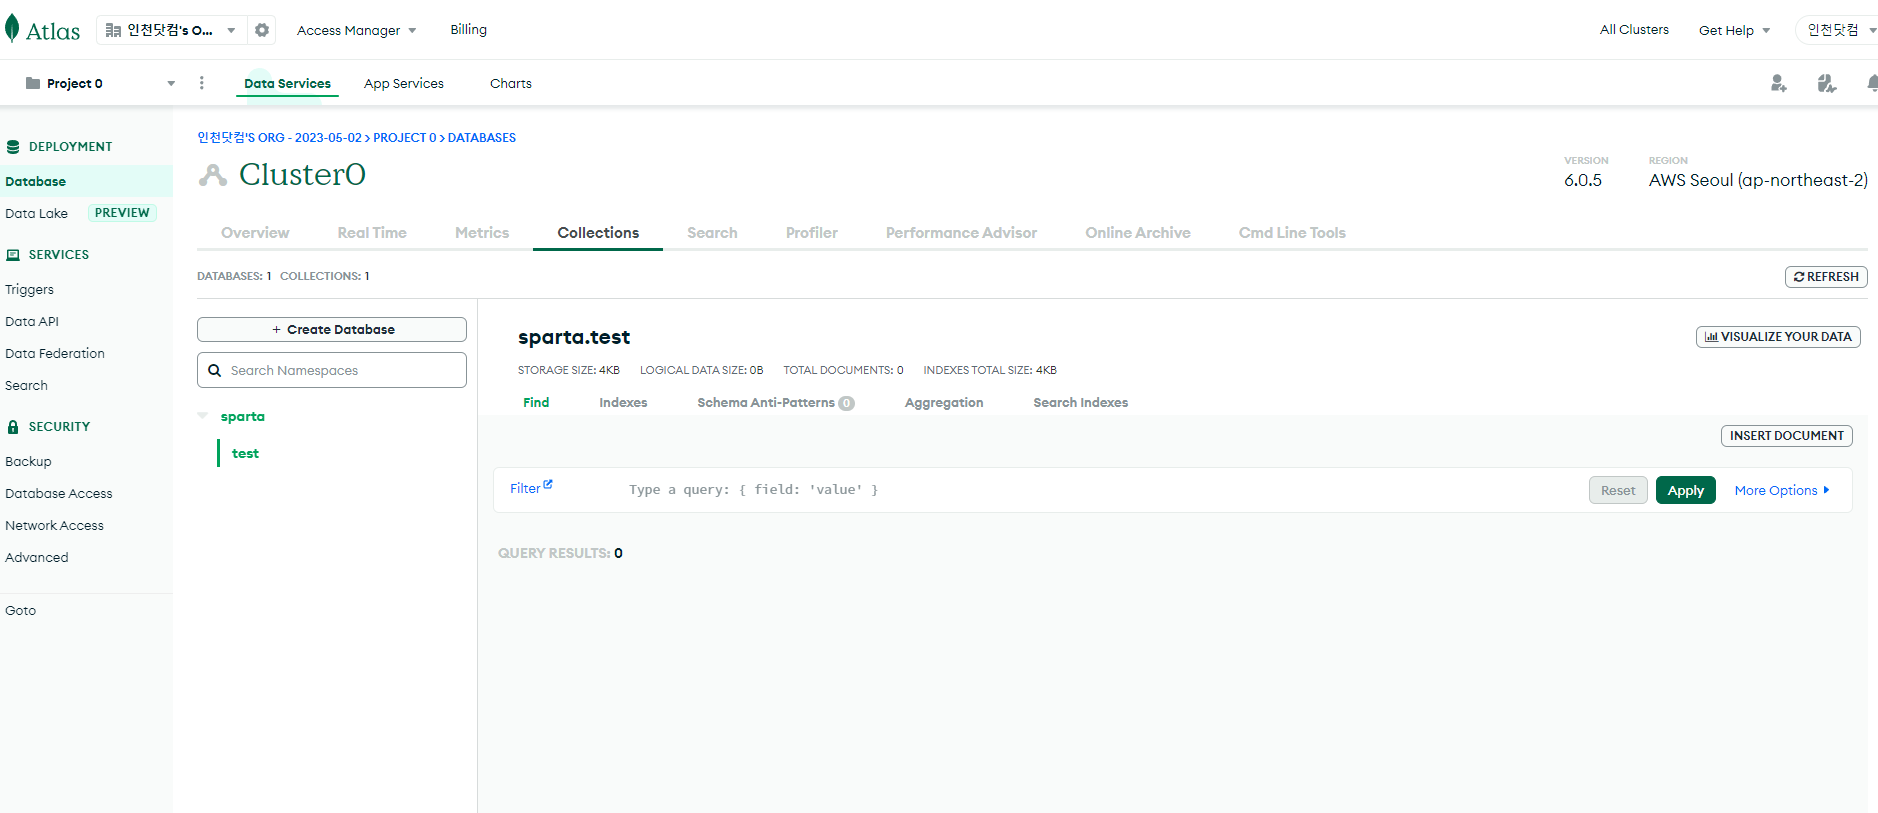Open the Performance Advisor tab
Viewport: 1878px width, 813px height.
(x=961, y=233)
